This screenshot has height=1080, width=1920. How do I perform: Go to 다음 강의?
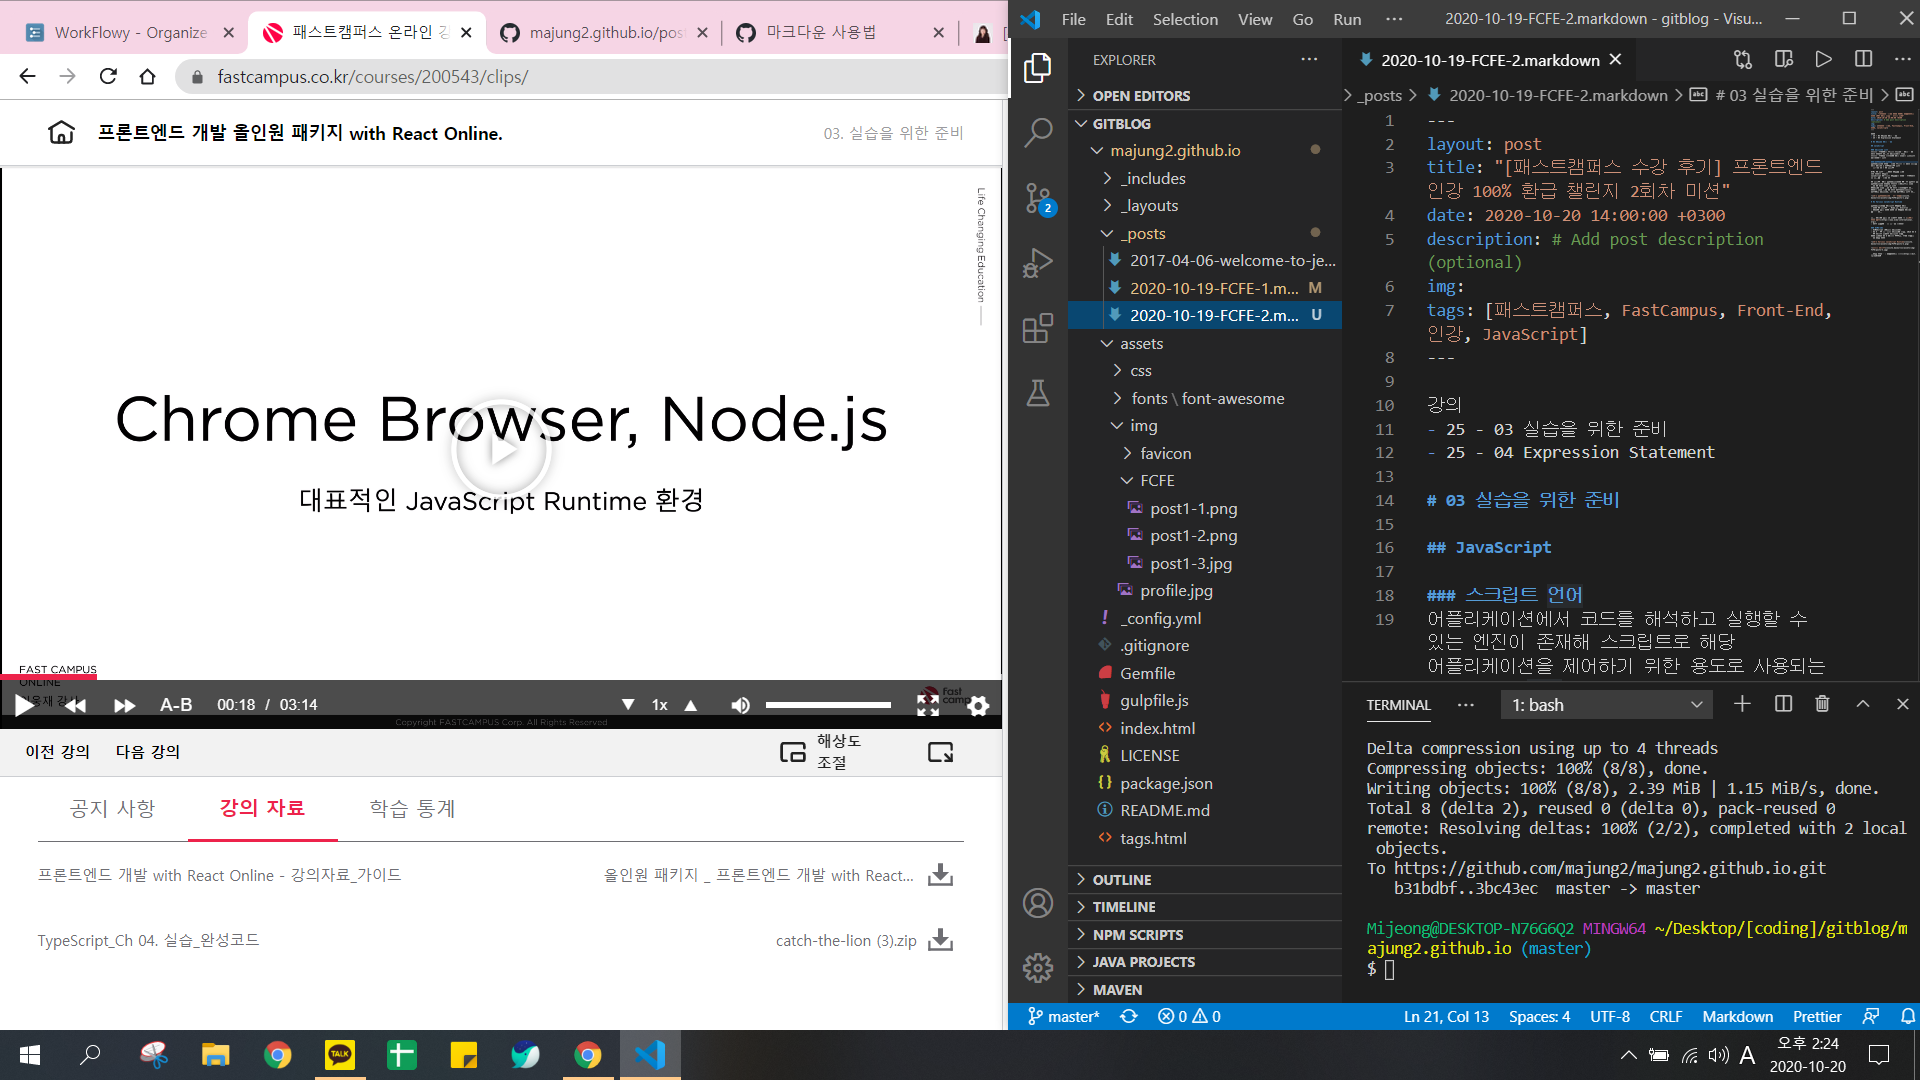(x=148, y=751)
